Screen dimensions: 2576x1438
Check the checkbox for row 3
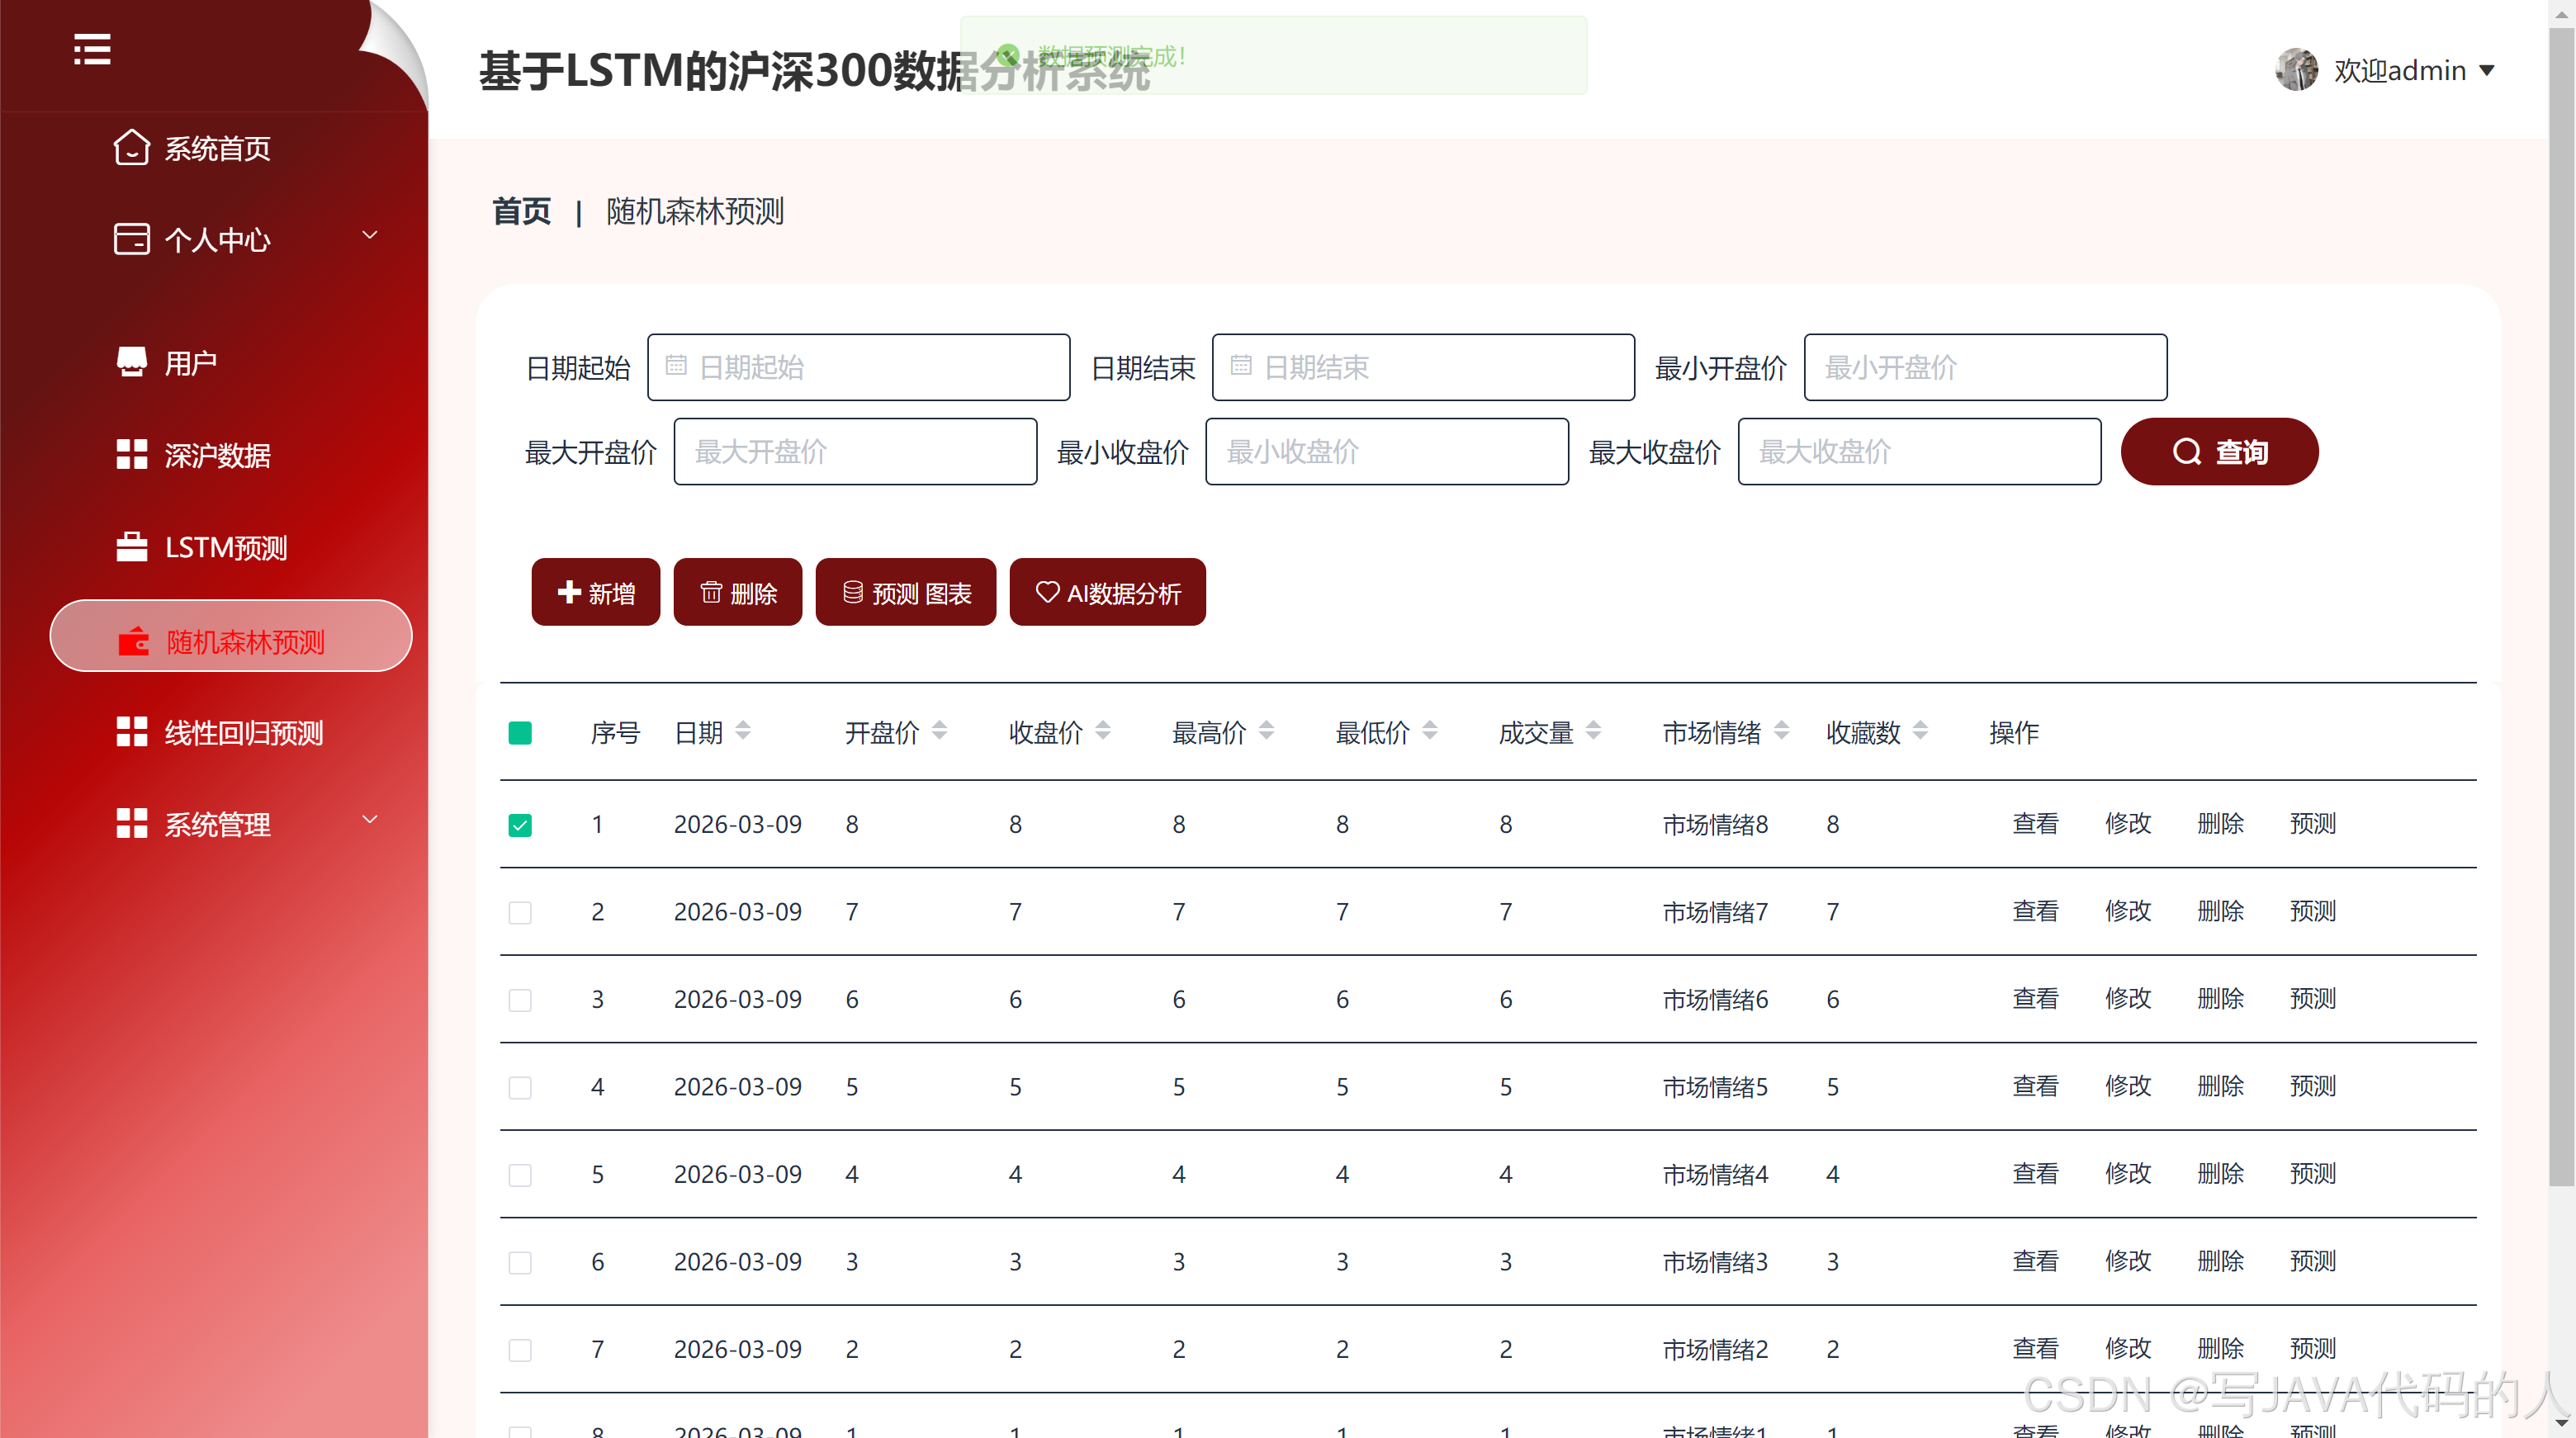(520, 999)
